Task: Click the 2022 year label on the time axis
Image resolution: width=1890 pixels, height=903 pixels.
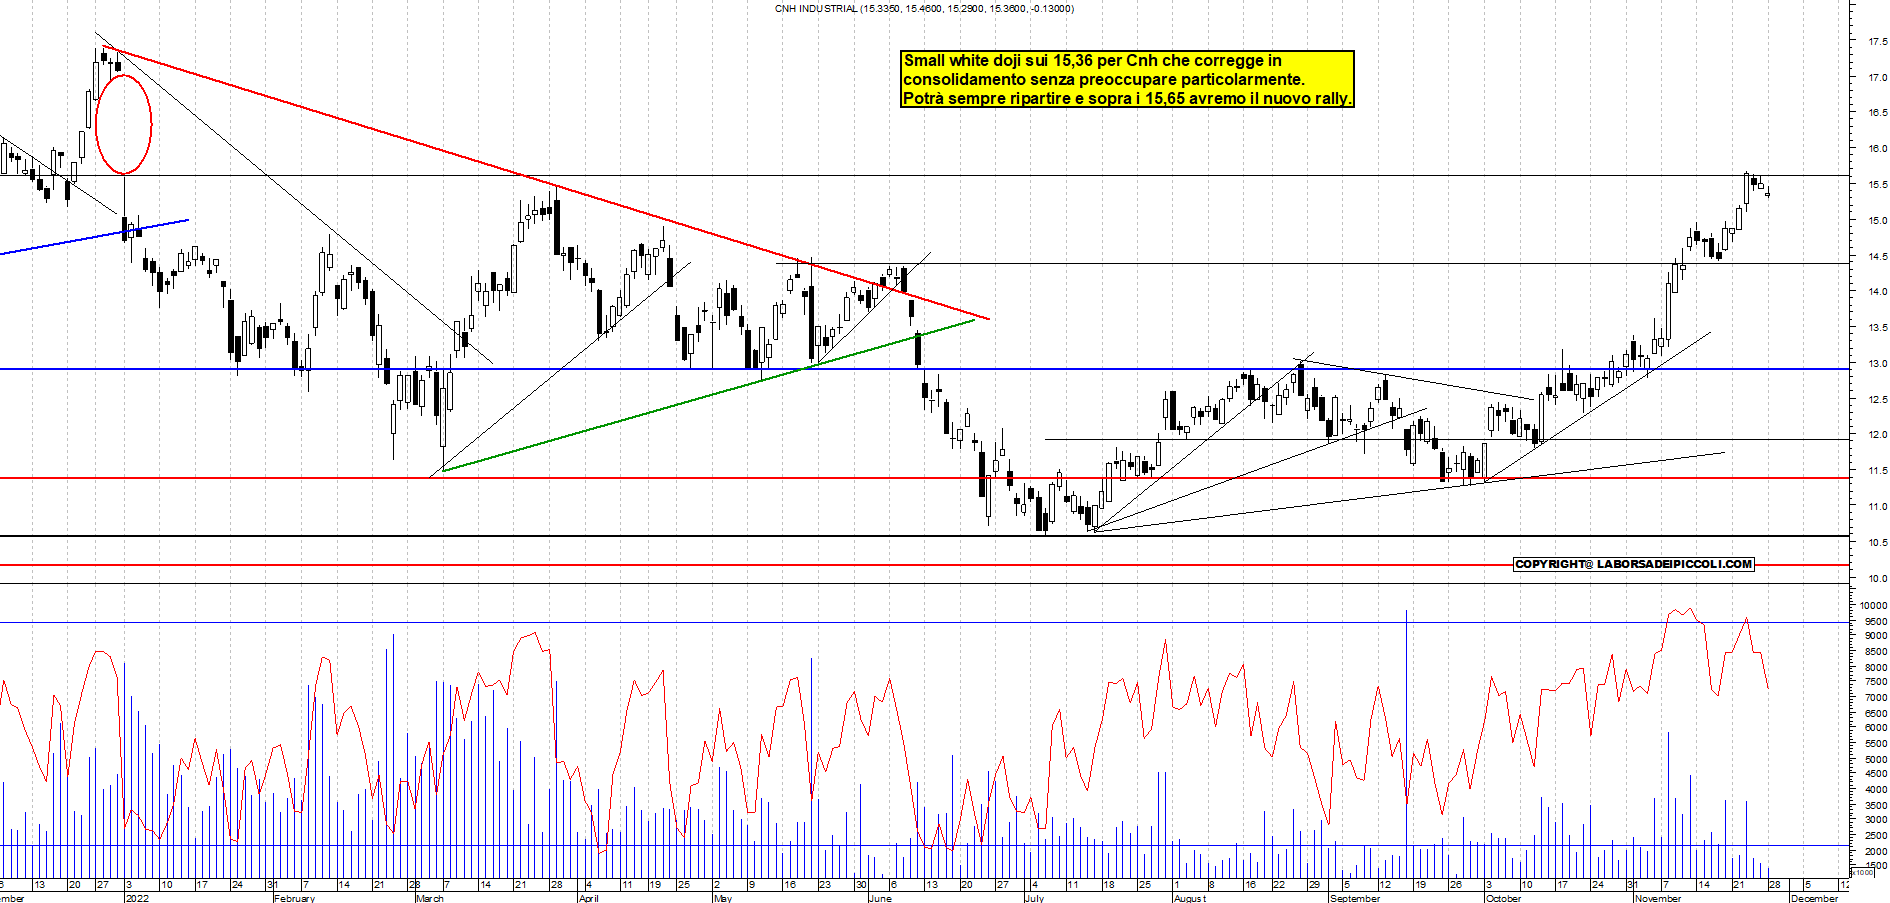Action: pyautogui.click(x=137, y=898)
